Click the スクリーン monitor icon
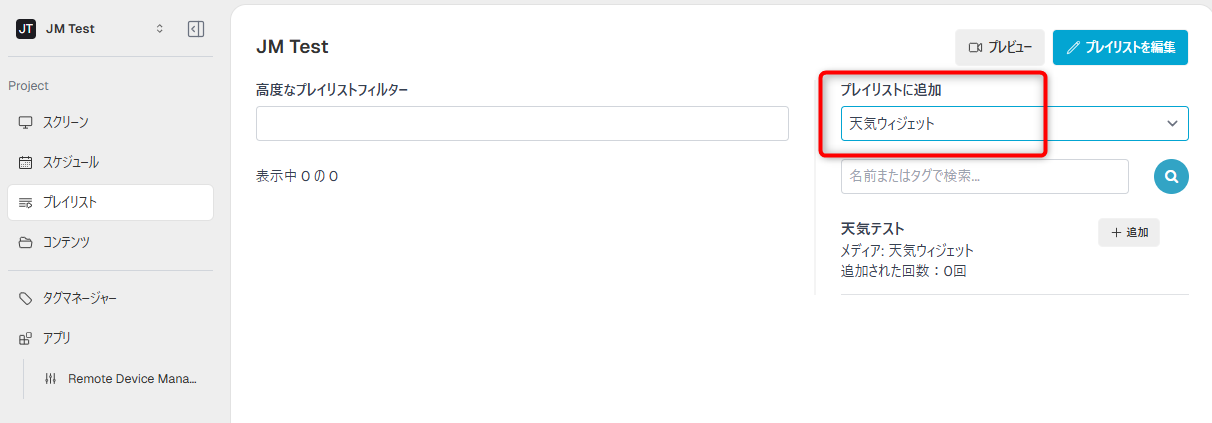This screenshot has height=423, width=1212. pos(26,122)
